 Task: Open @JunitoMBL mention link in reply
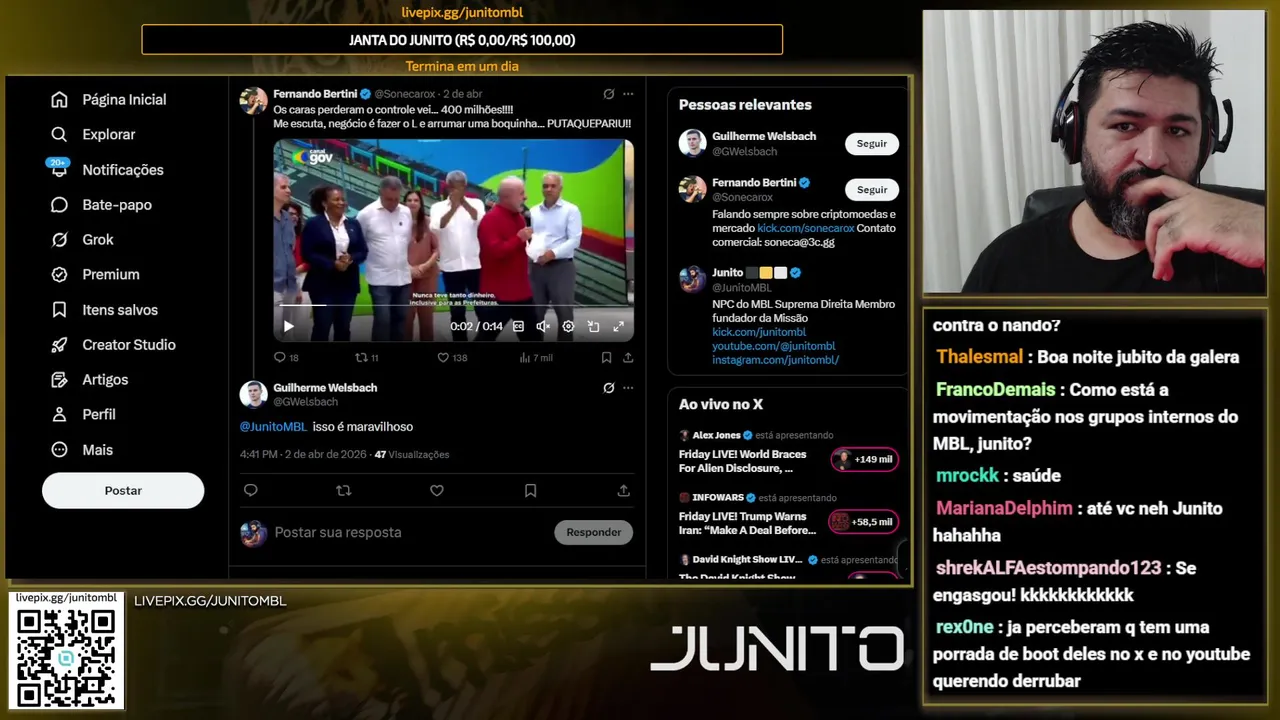click(x=273, y=427)
